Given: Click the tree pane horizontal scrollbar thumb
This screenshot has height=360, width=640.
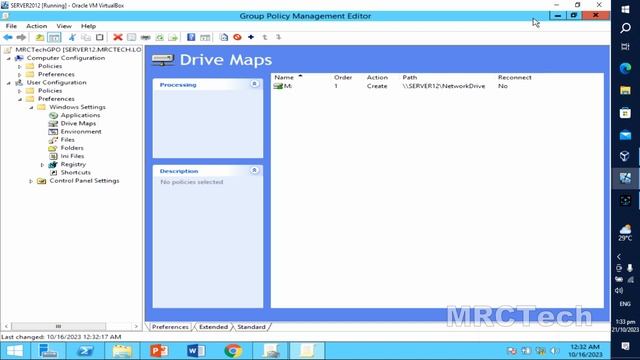Looking at the screenshot, I should tap(58, 326).
